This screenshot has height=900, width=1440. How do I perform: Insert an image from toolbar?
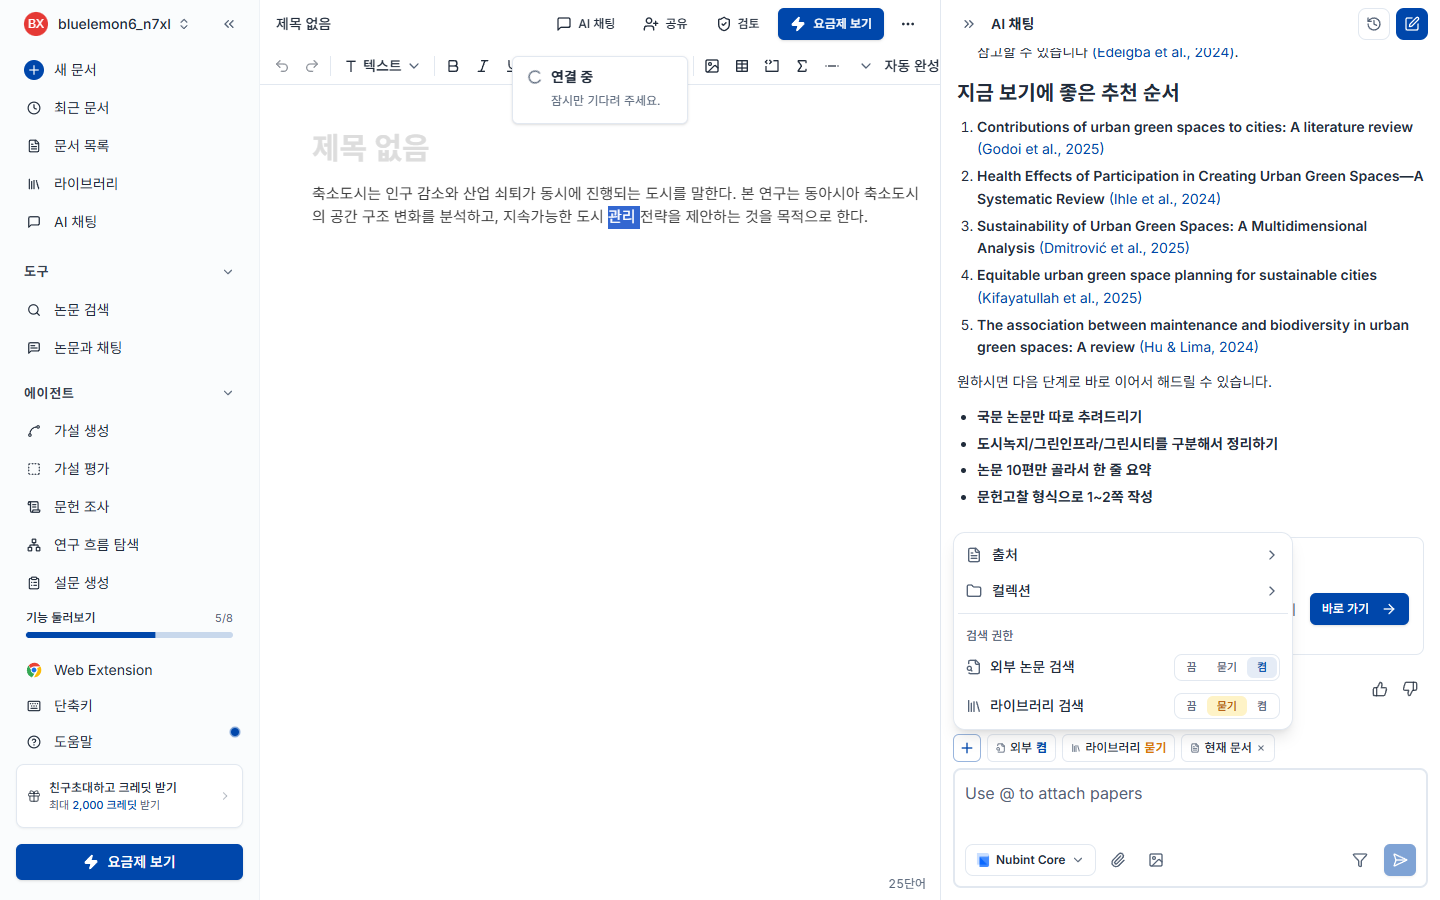pos(712,66)
